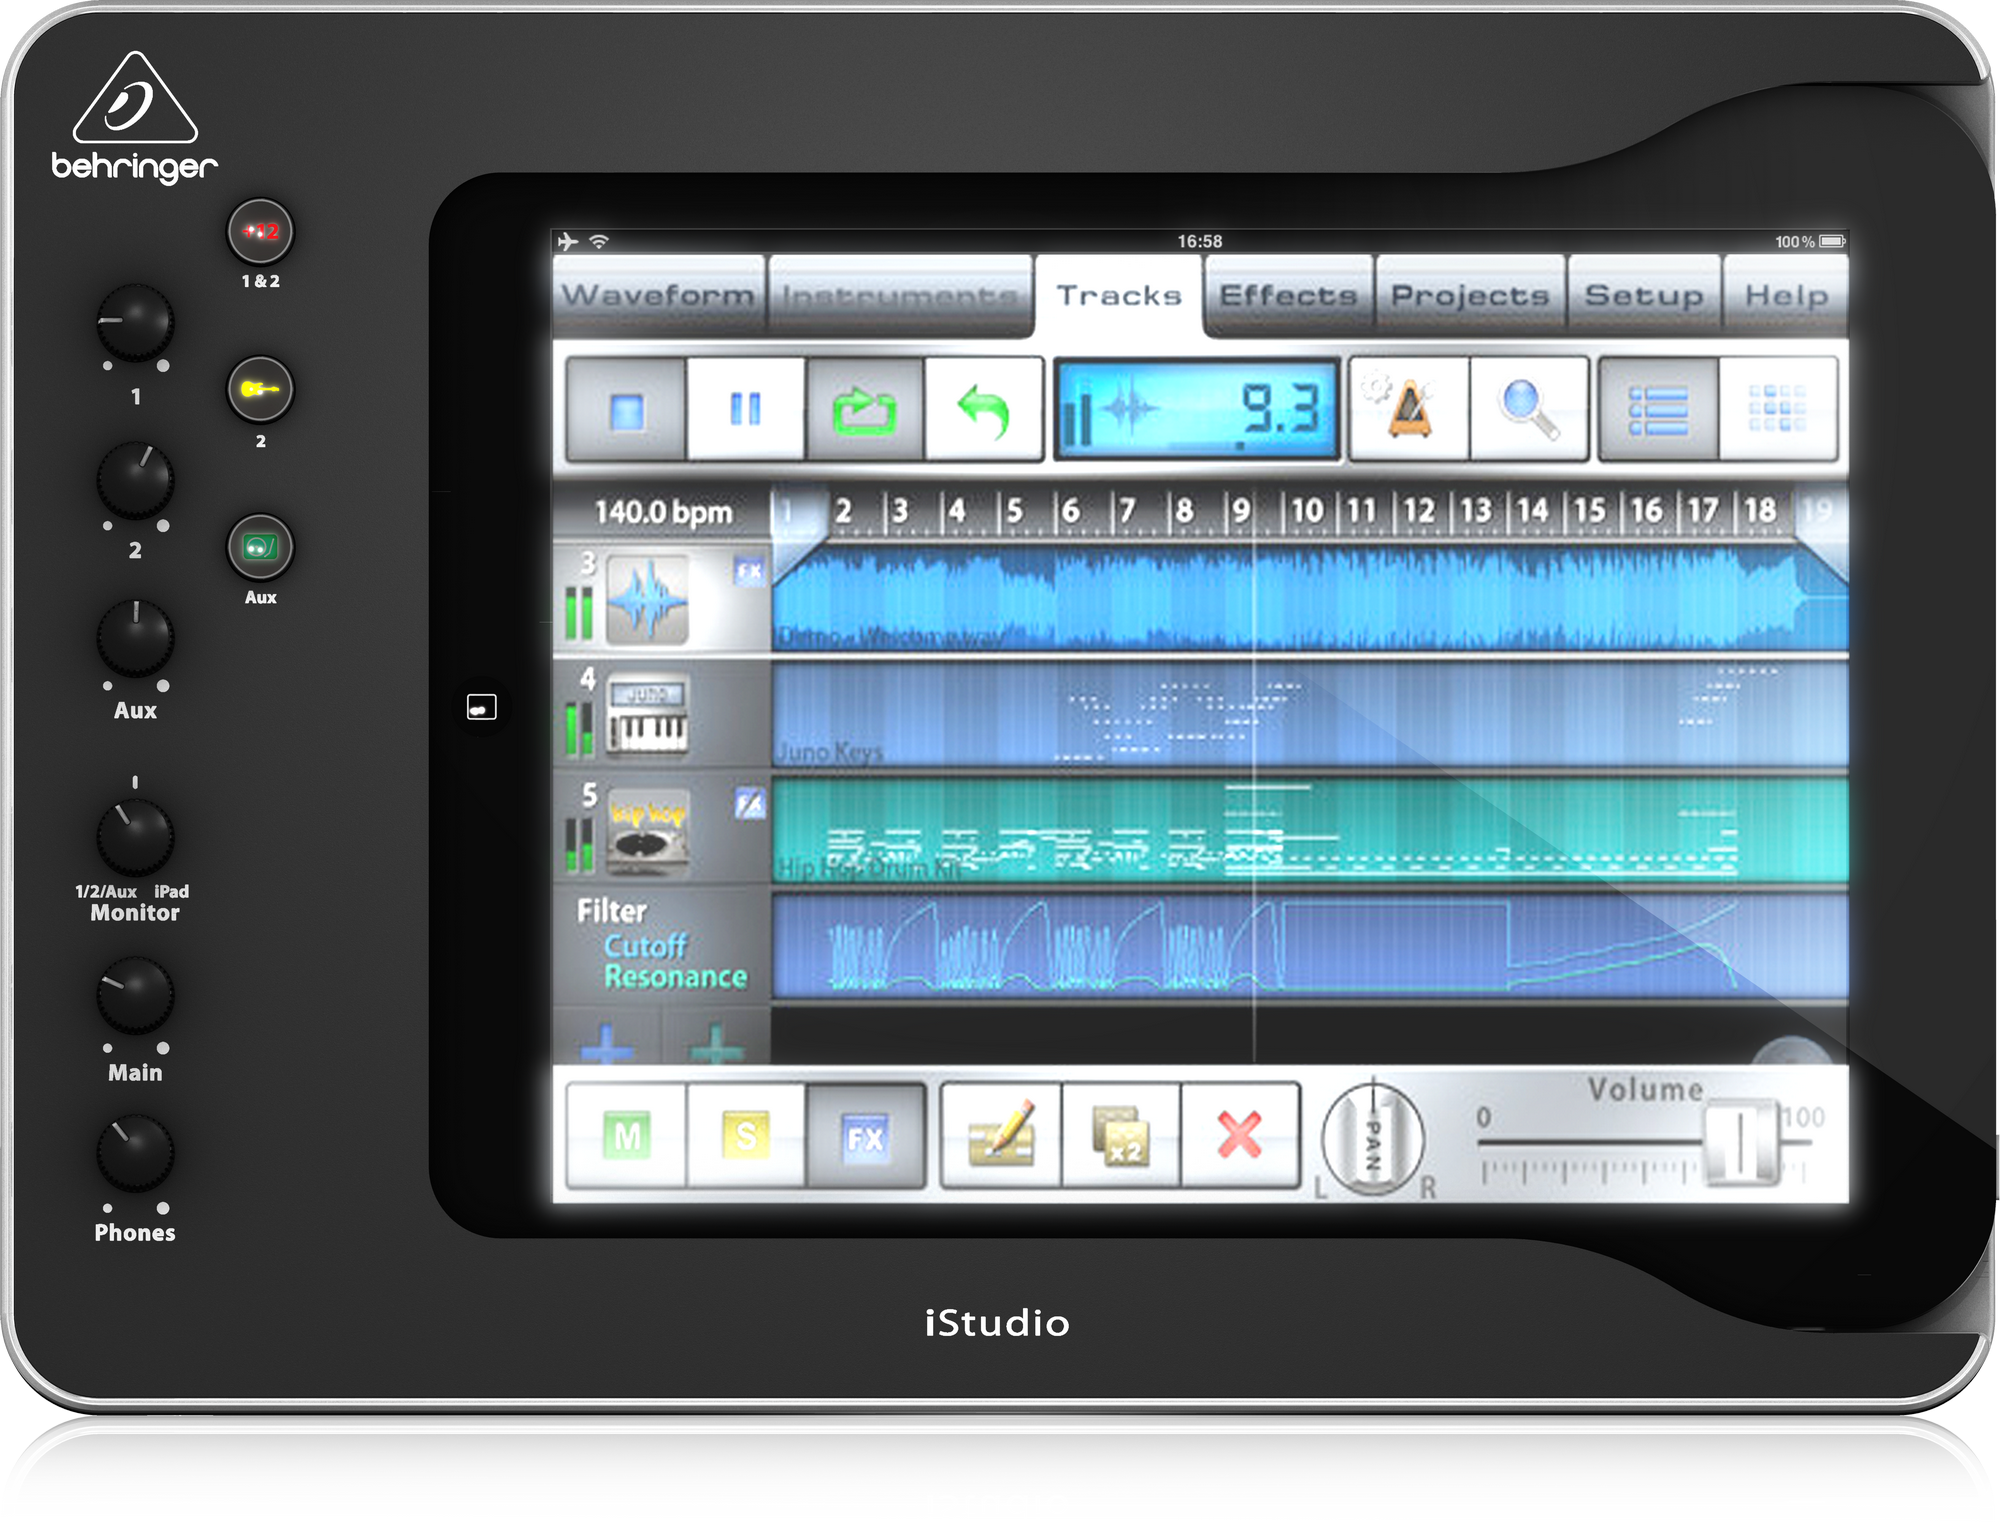Mute the selected track with M
This screenshot has height=1524, width=2000.
coord(627,1136)
